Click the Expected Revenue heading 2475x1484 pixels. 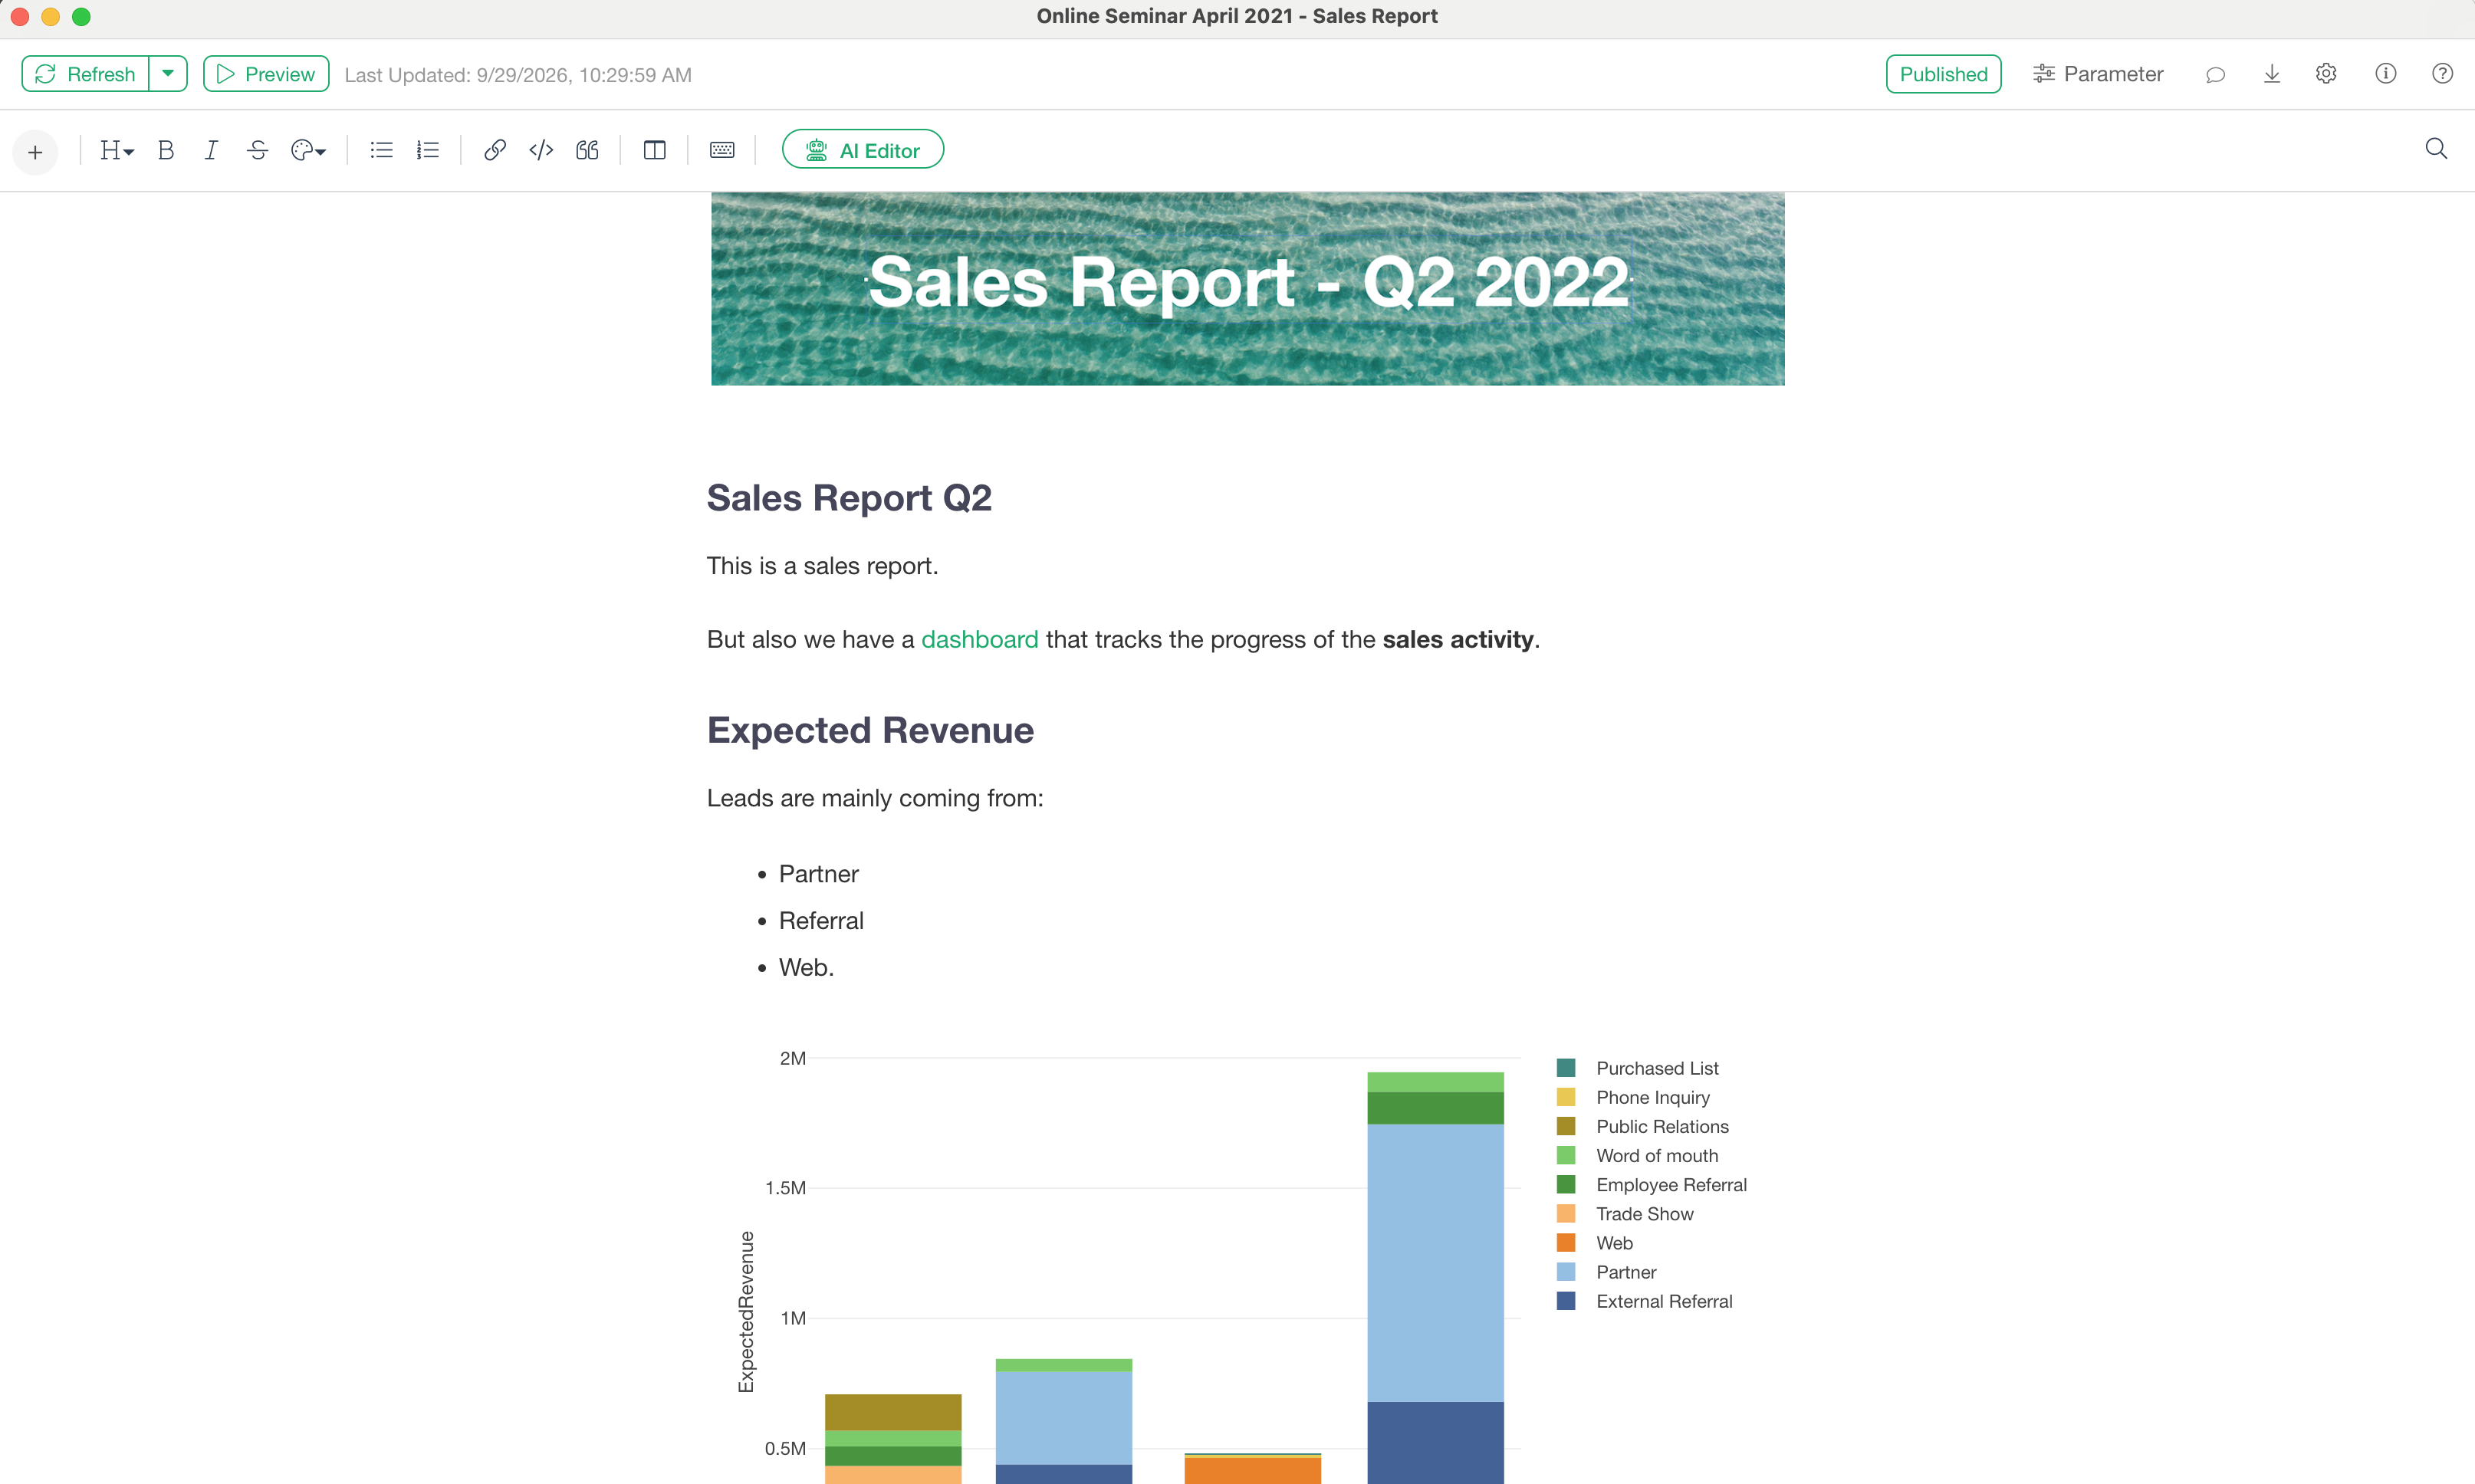(870, 730)
